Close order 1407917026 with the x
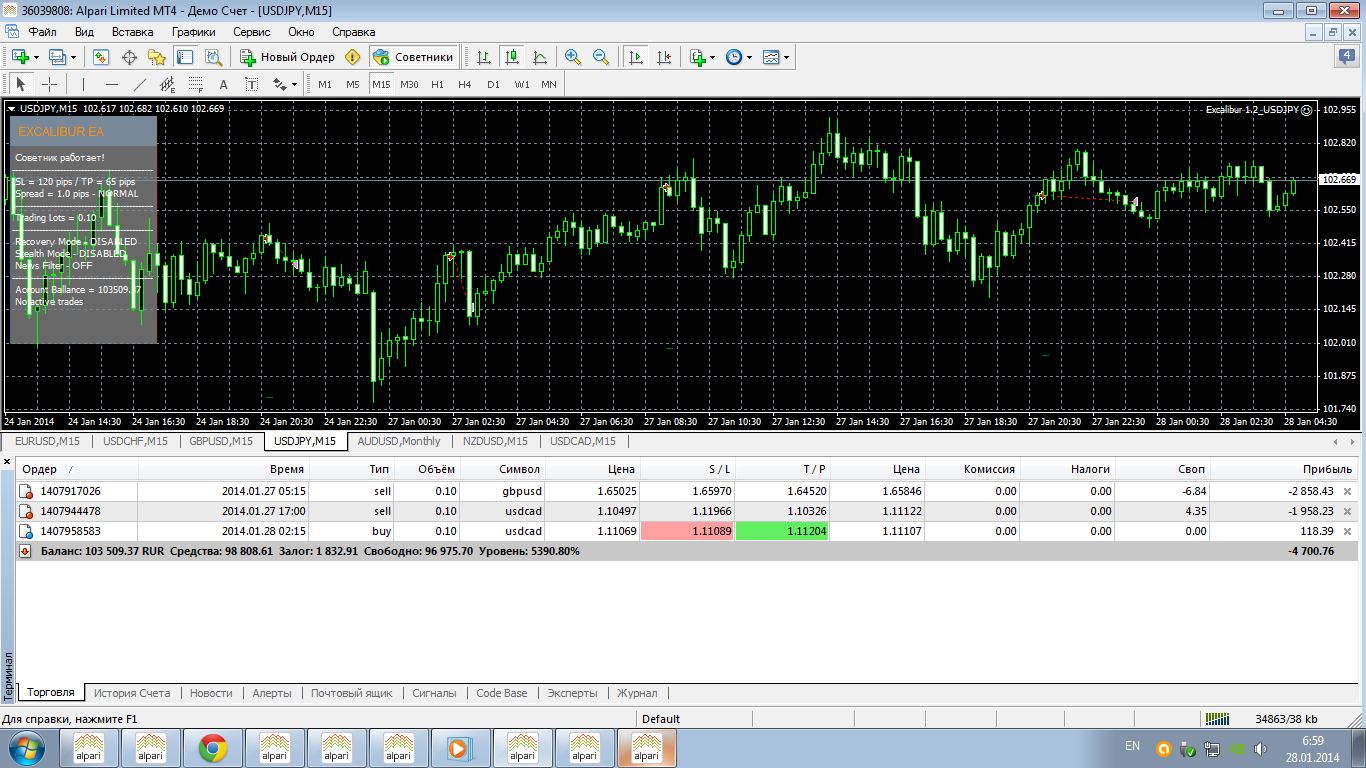Screen dimensions: 1366x768 pyautogui.click(x=1347, y=491)
